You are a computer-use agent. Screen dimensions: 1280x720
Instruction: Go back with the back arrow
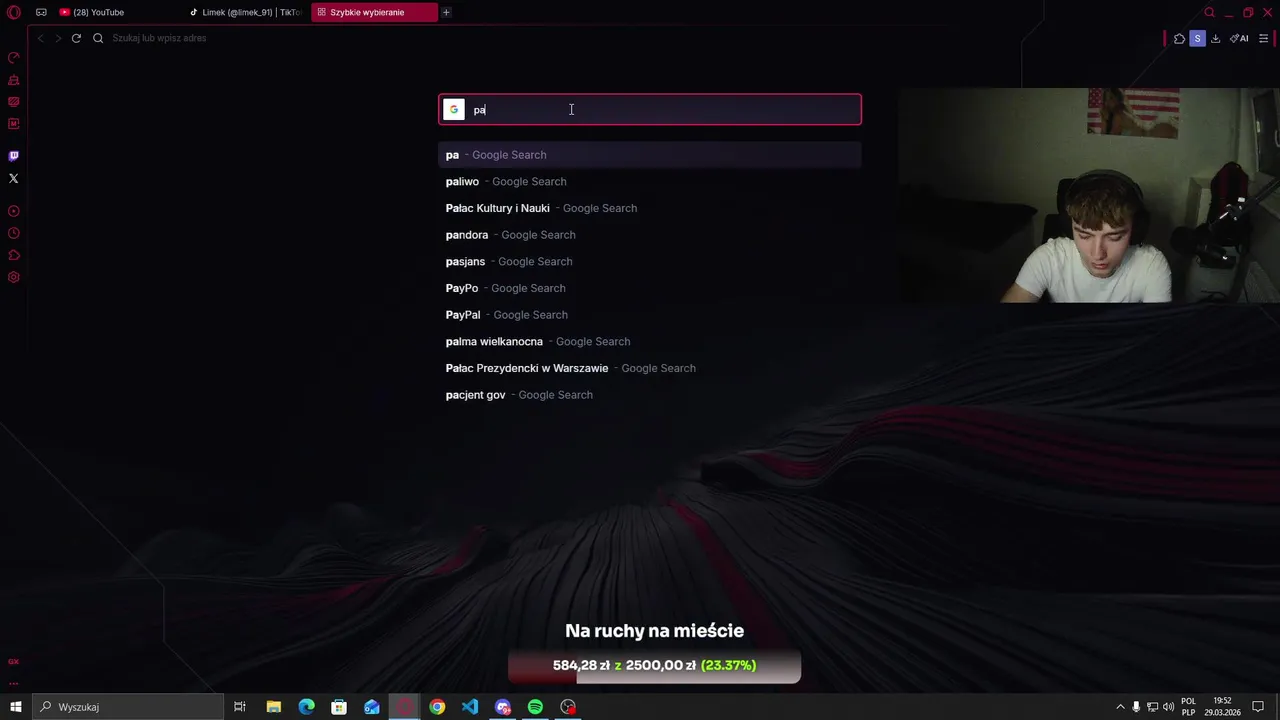coord(41,38)
